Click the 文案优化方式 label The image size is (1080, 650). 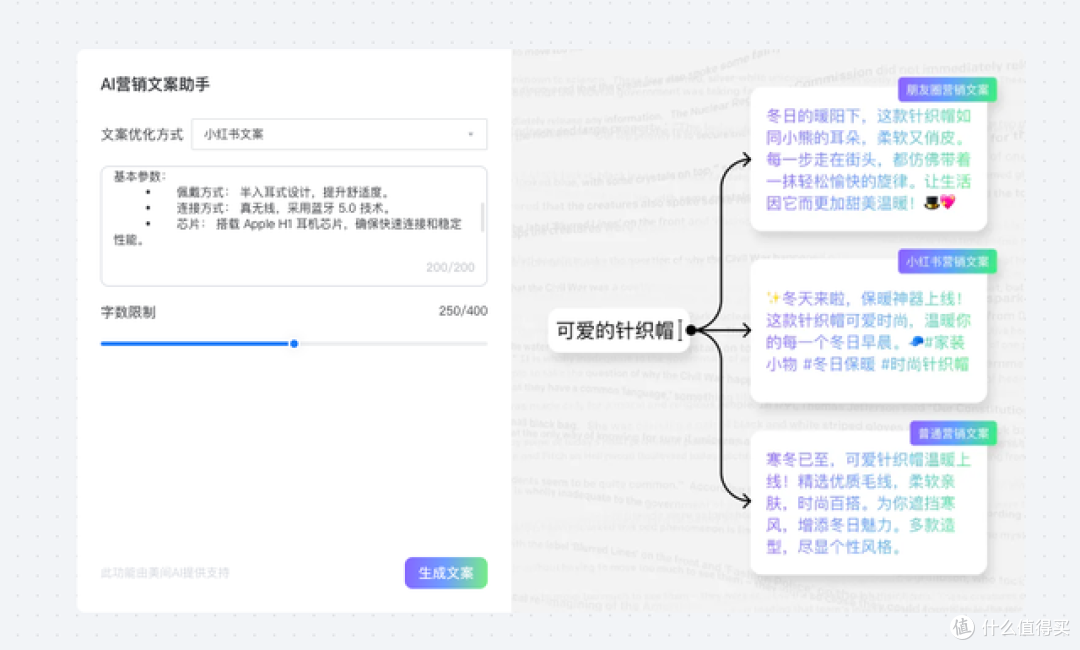(x=142, y=134)
